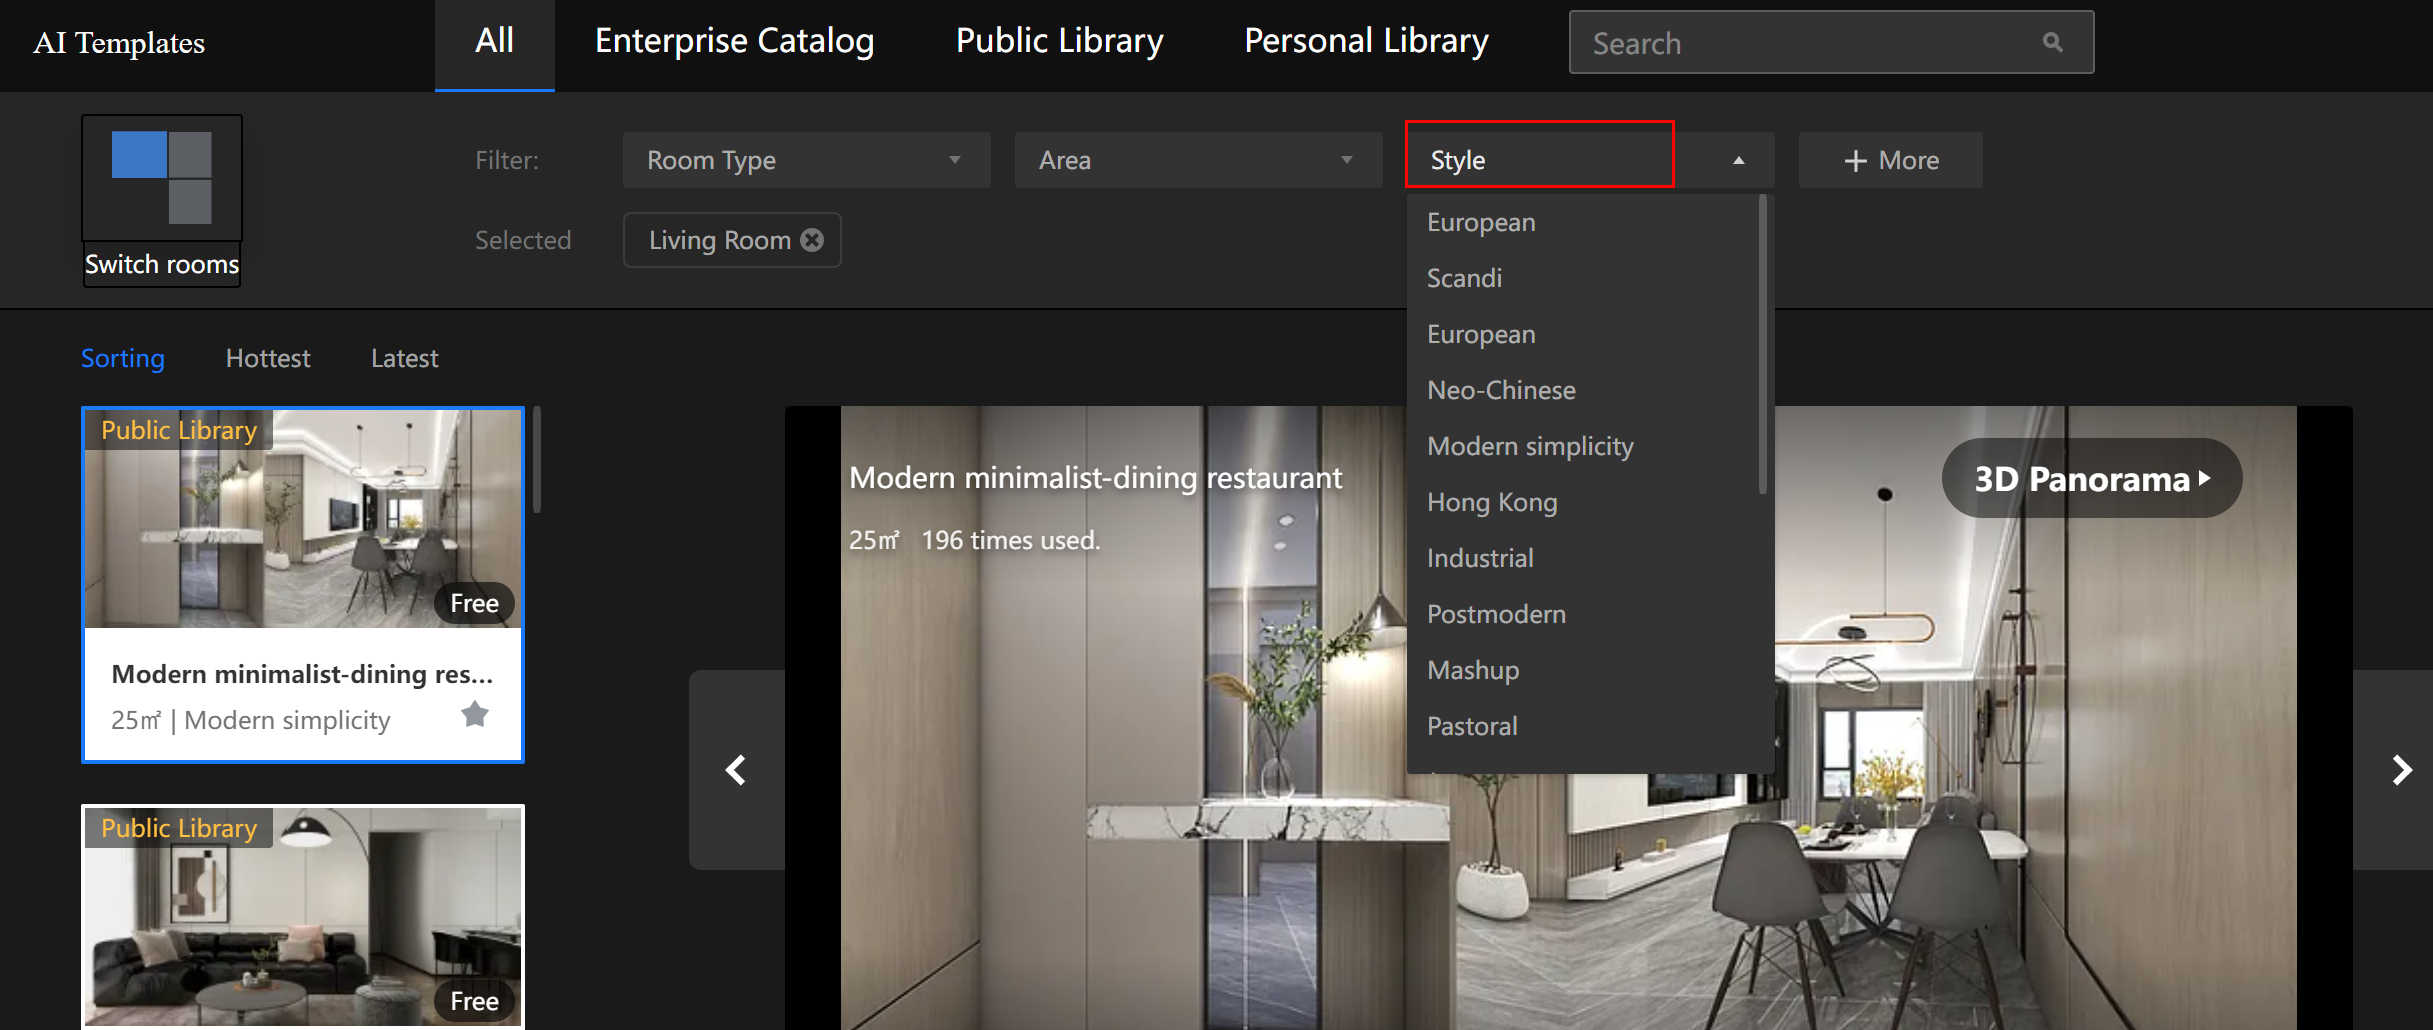The image size is (2433, 1030).
Task: Click the AI Templates title
Action: (119, 43)
